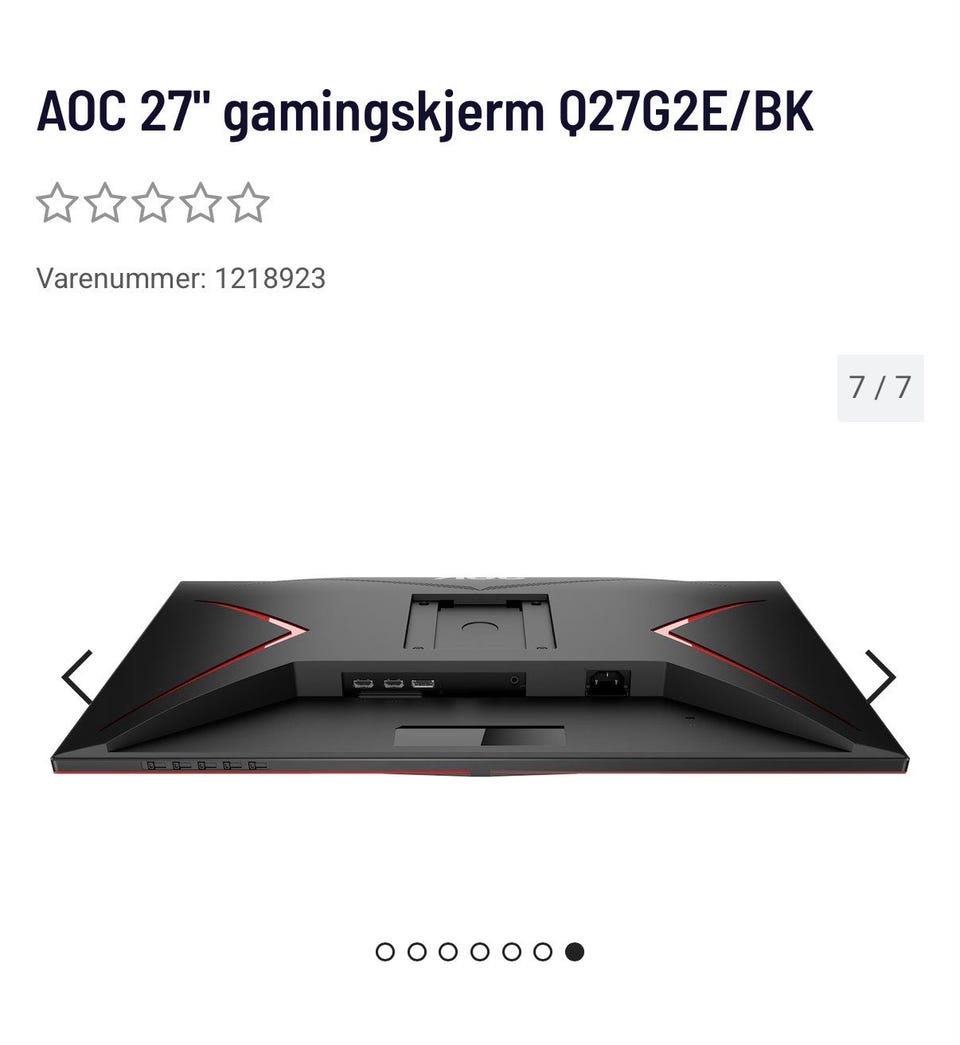
Task: Go to previous product image arrow
Action: click(77, 677)
